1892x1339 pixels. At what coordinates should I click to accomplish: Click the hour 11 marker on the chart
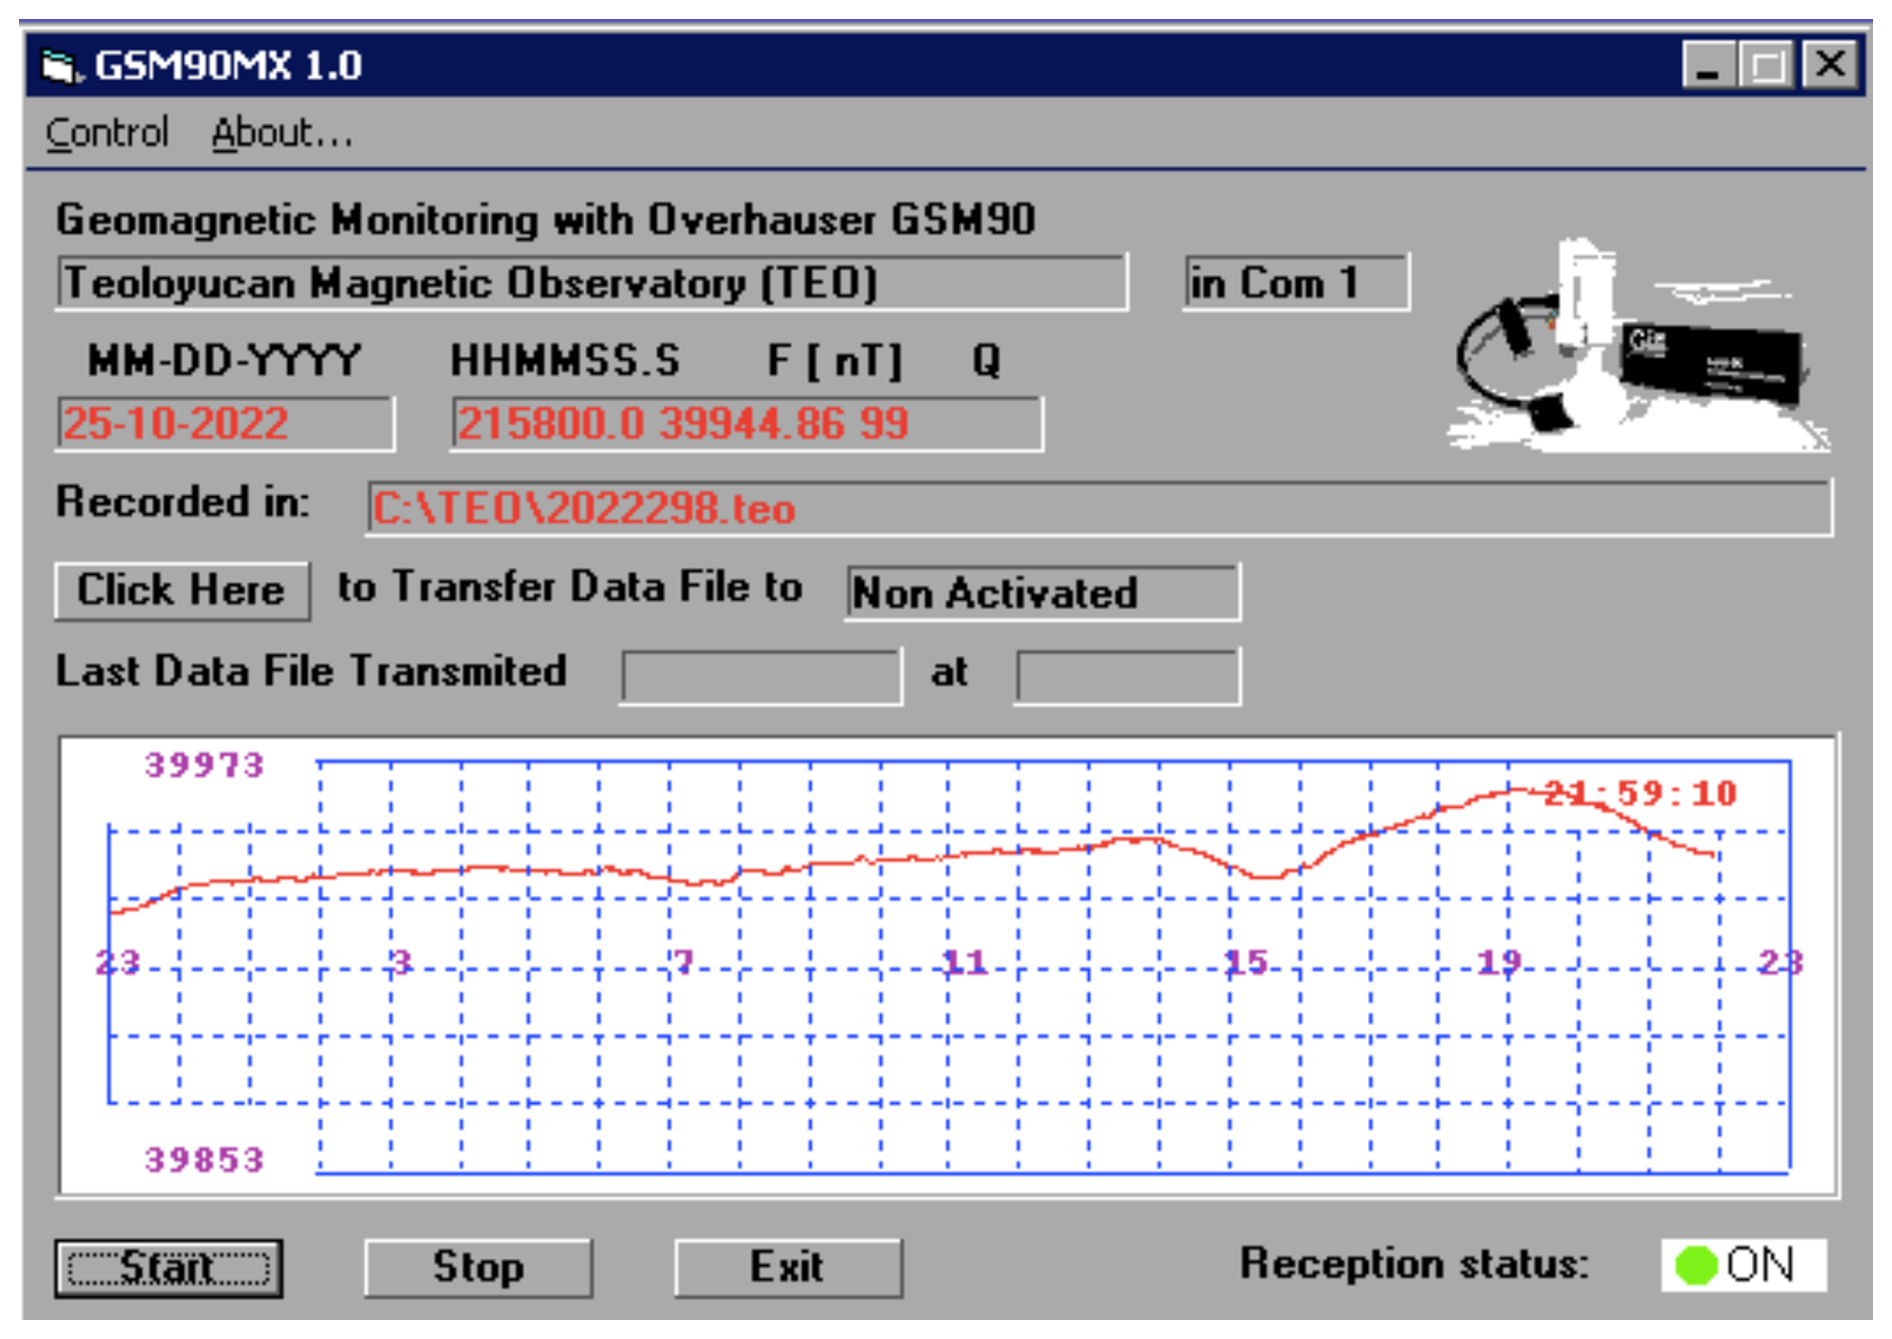pos(965,962)
